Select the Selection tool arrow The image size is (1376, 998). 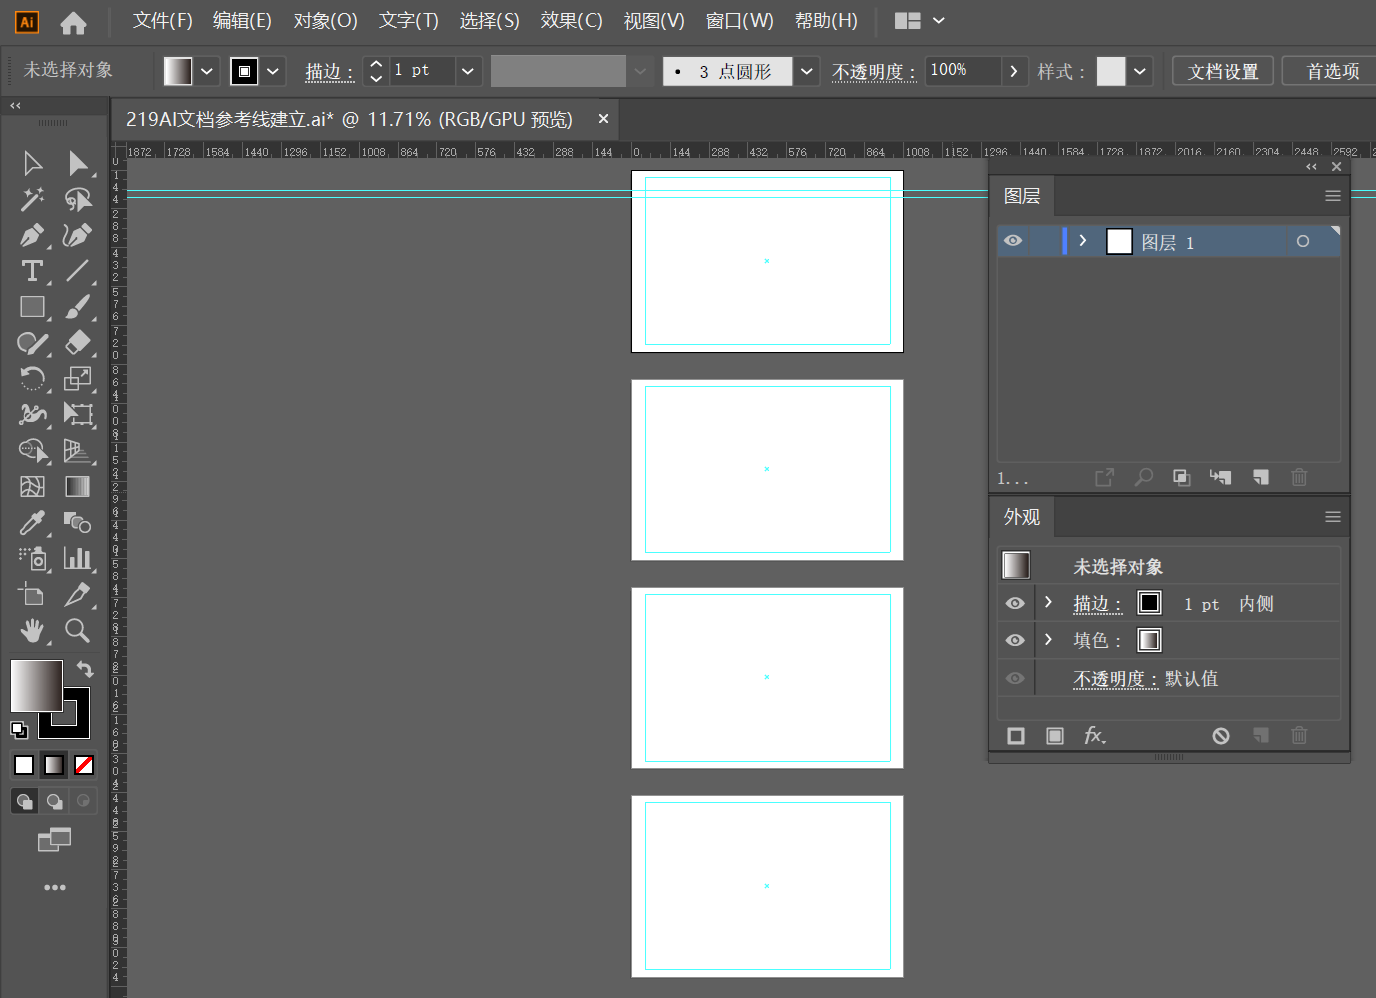32,163
